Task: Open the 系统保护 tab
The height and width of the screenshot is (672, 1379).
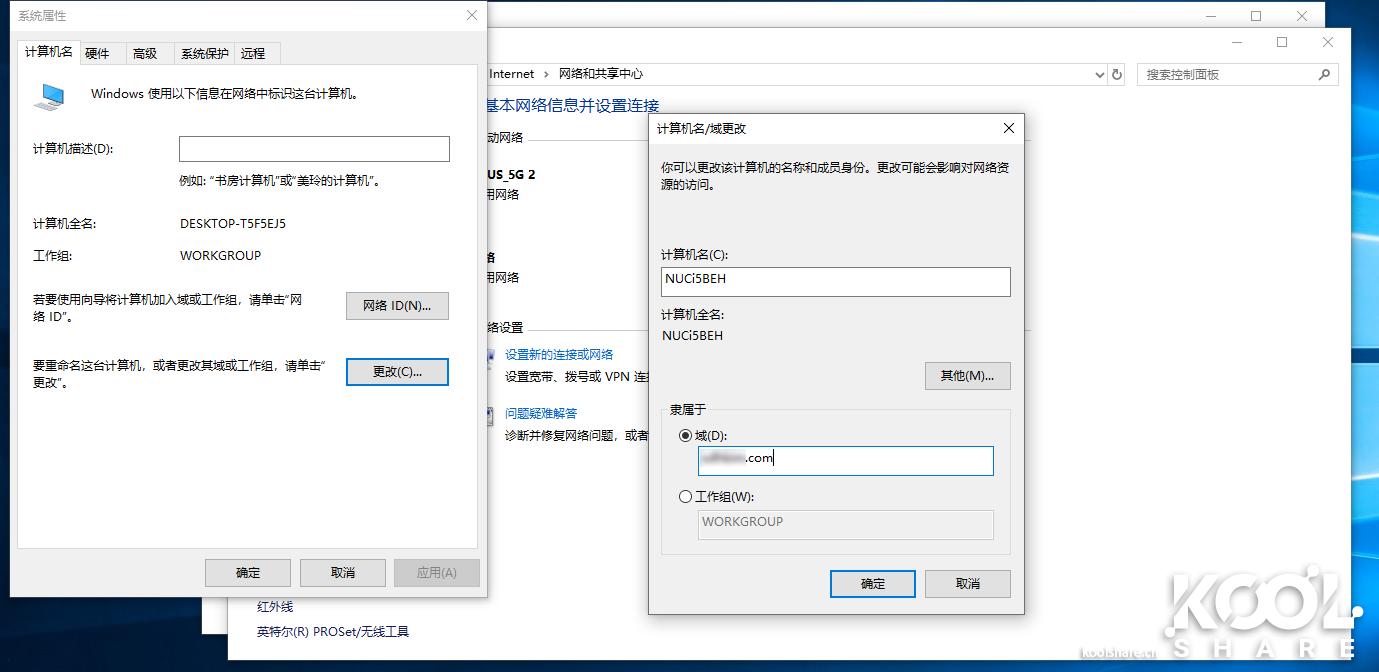Action: [203, 53]
